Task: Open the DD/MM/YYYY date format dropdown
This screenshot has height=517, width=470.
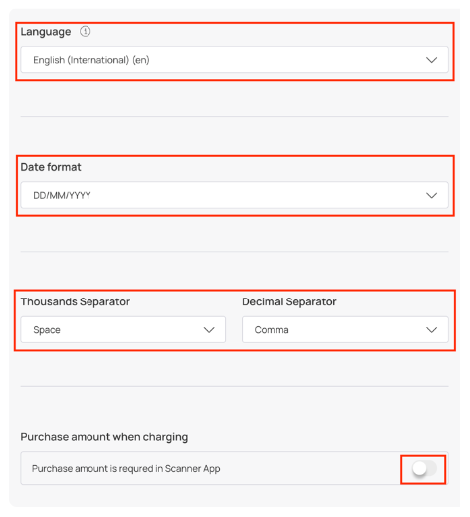Action: tap(234, 195)
